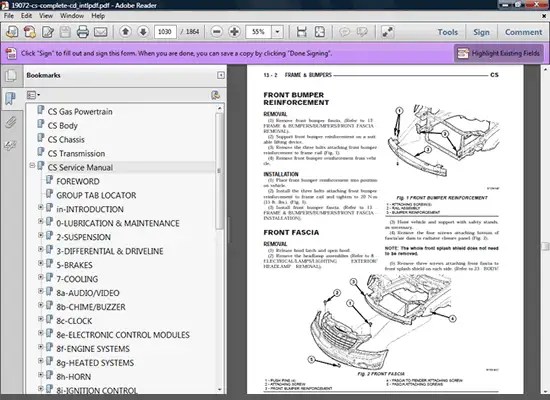Viewport: 550px width, 400px height.
Task: Click the document vertical scrollbar thumb
Action: click(x=545, y=246)
